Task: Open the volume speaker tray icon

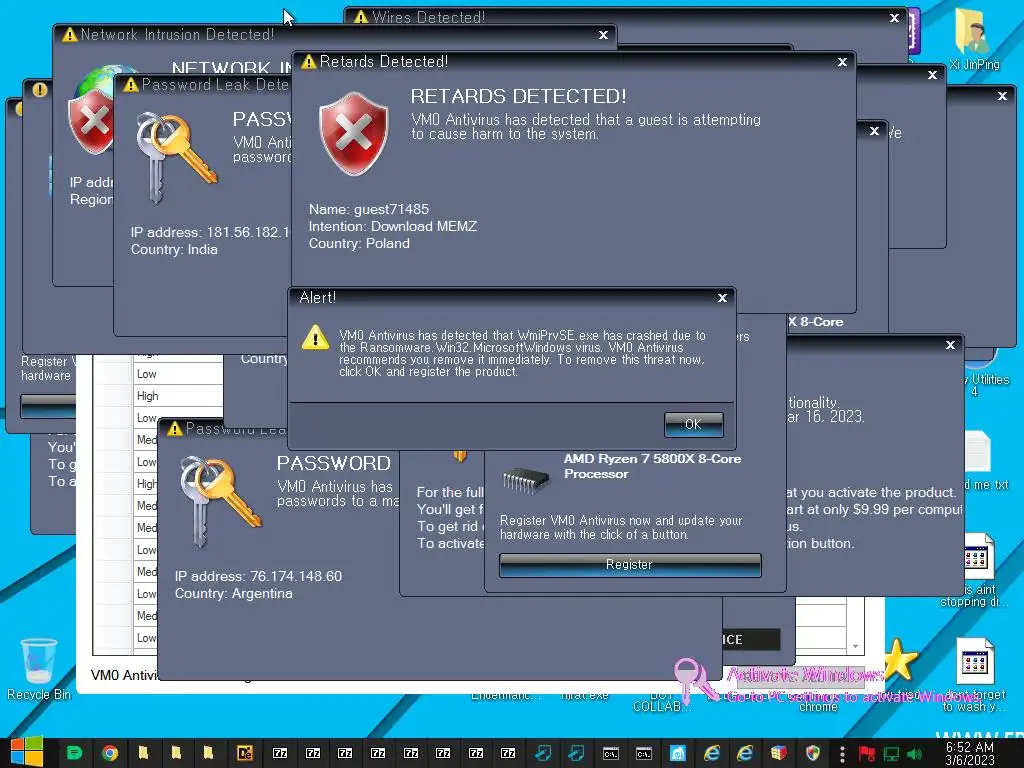Action: (x=914, y=754)
